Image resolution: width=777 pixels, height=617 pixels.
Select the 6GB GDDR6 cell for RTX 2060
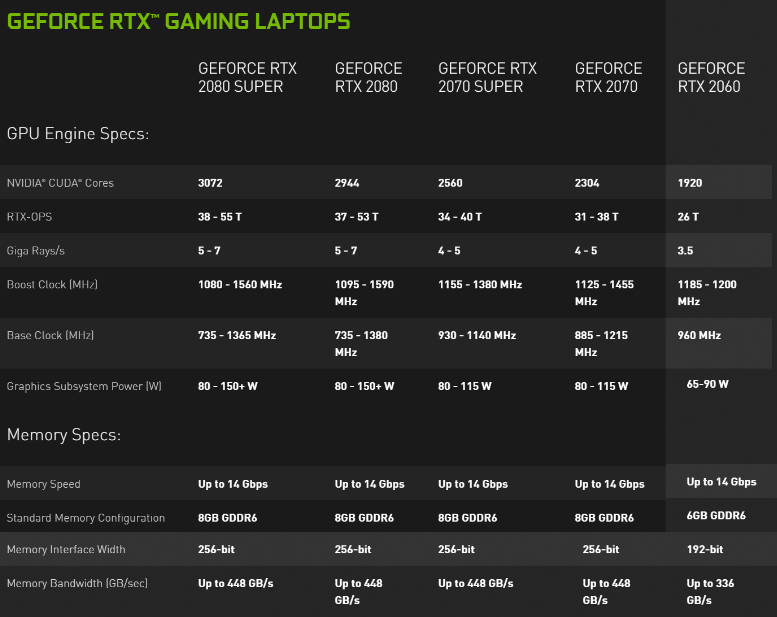(716, 515)
